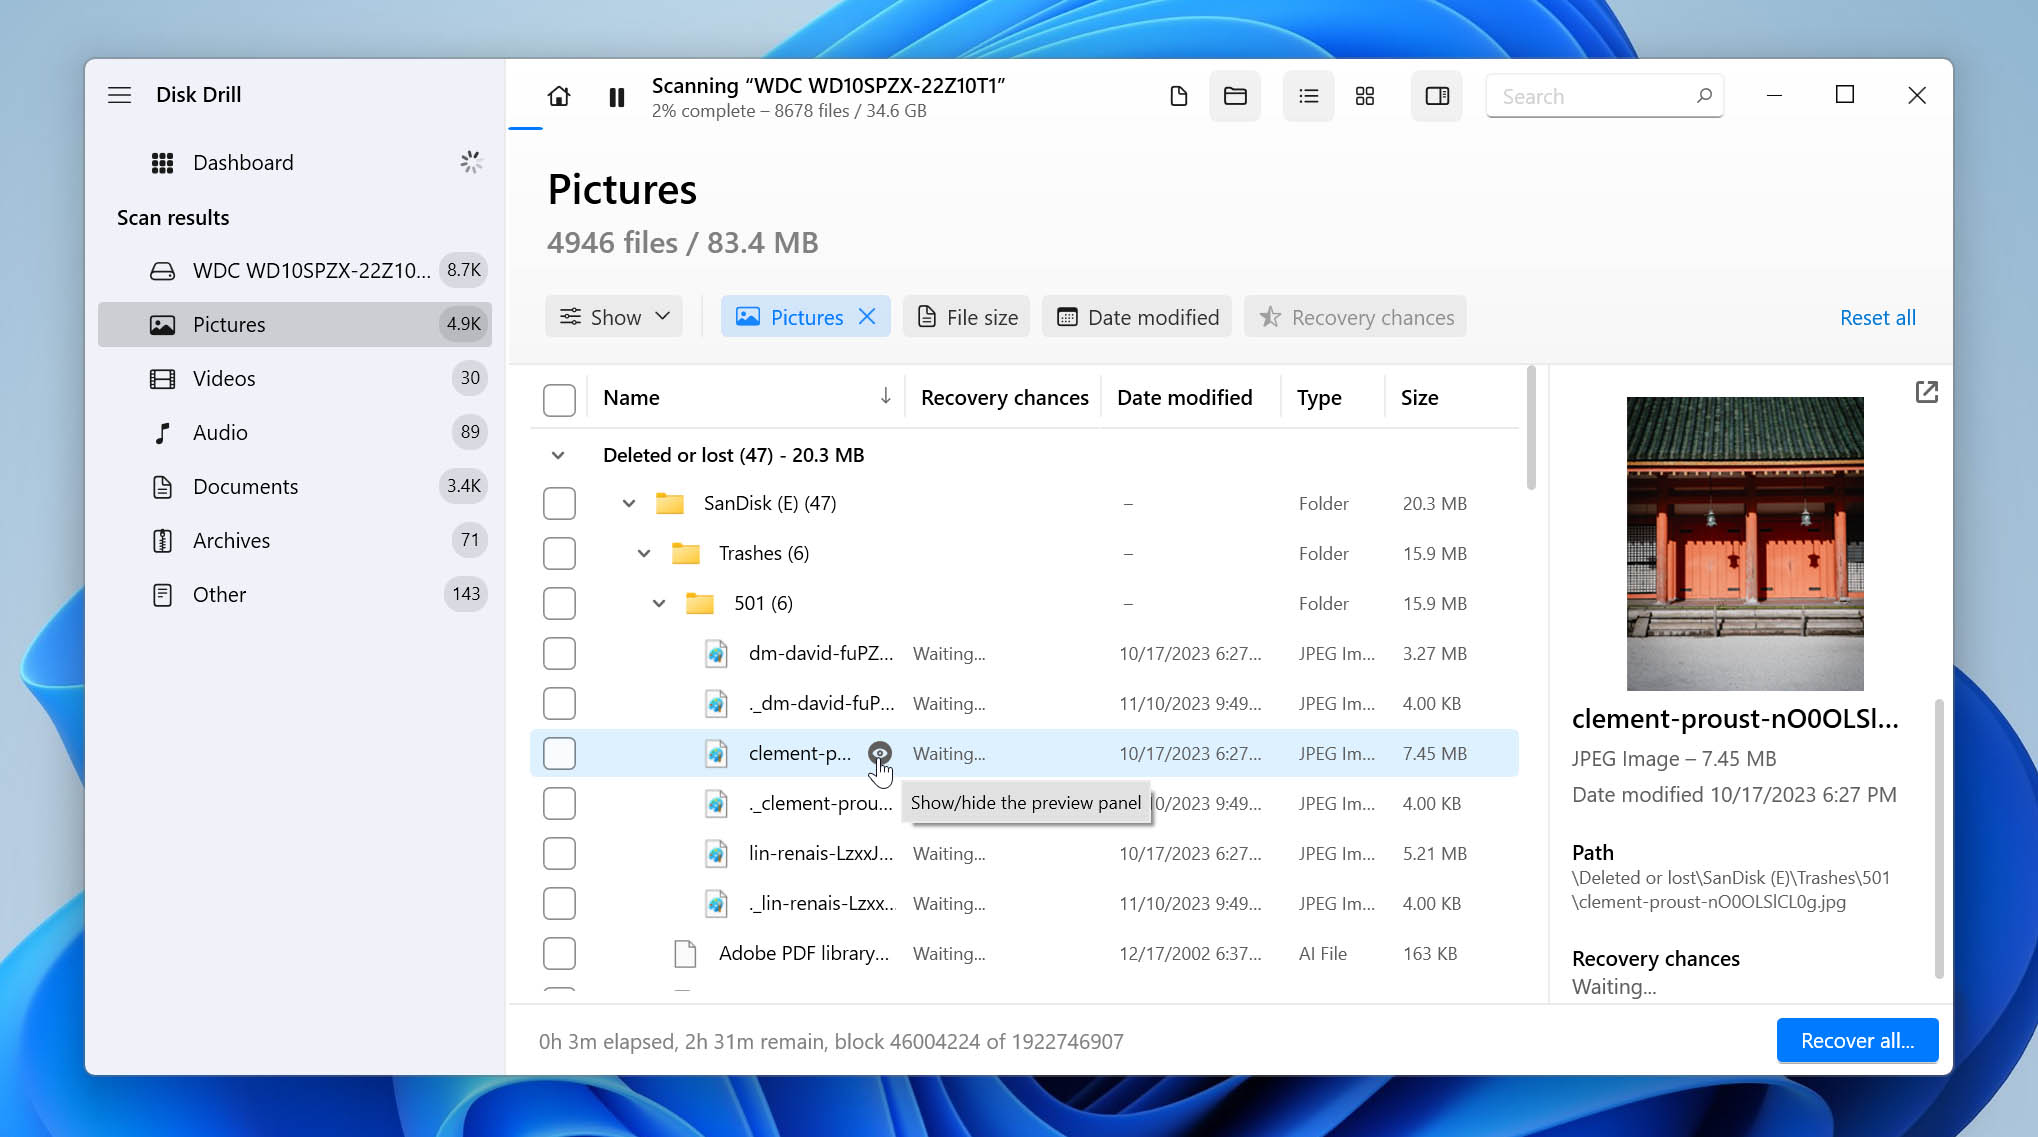This screenshot has height=1137, width=2038.
Task: Click Reset all filters link
Action: point(1876,316)
